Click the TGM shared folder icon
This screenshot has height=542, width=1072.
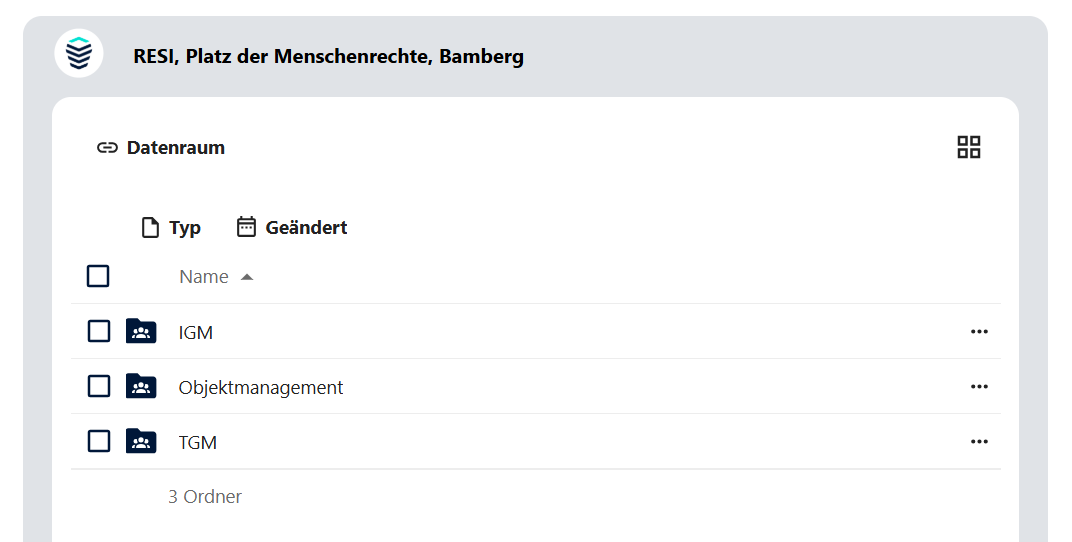click(x=141, y=441)
